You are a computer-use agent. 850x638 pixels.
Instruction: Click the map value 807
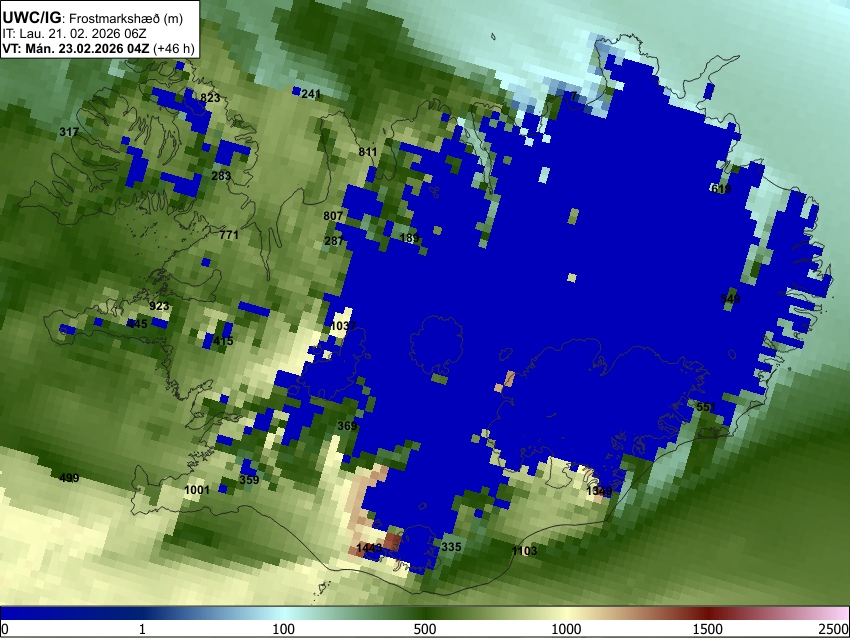(x=333, y=216)
